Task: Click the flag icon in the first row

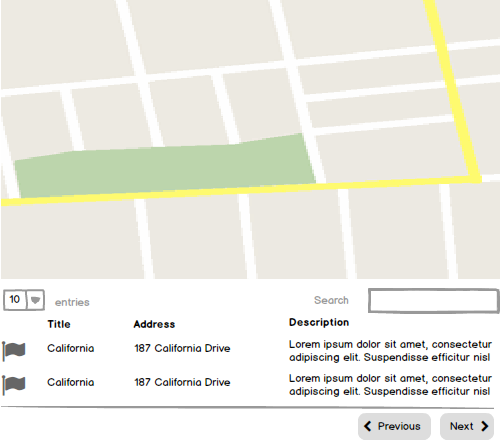Action: 14,350
